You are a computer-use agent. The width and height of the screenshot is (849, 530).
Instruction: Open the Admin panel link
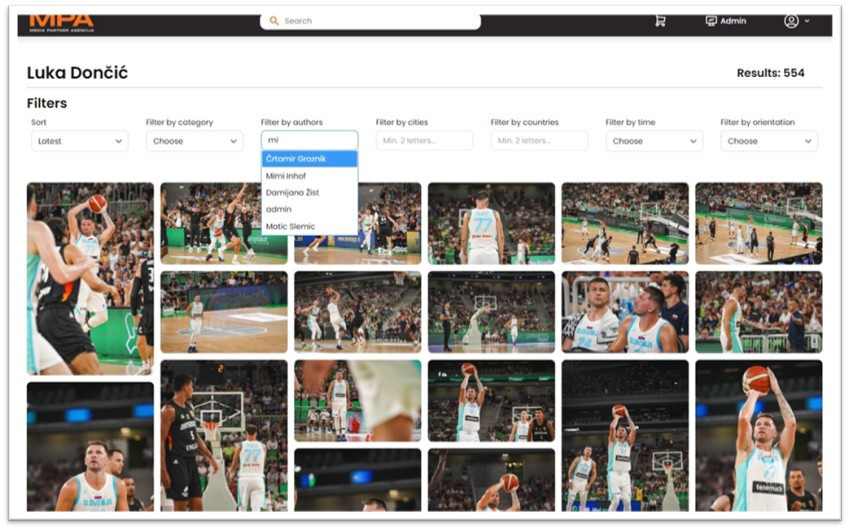point(726,21)
